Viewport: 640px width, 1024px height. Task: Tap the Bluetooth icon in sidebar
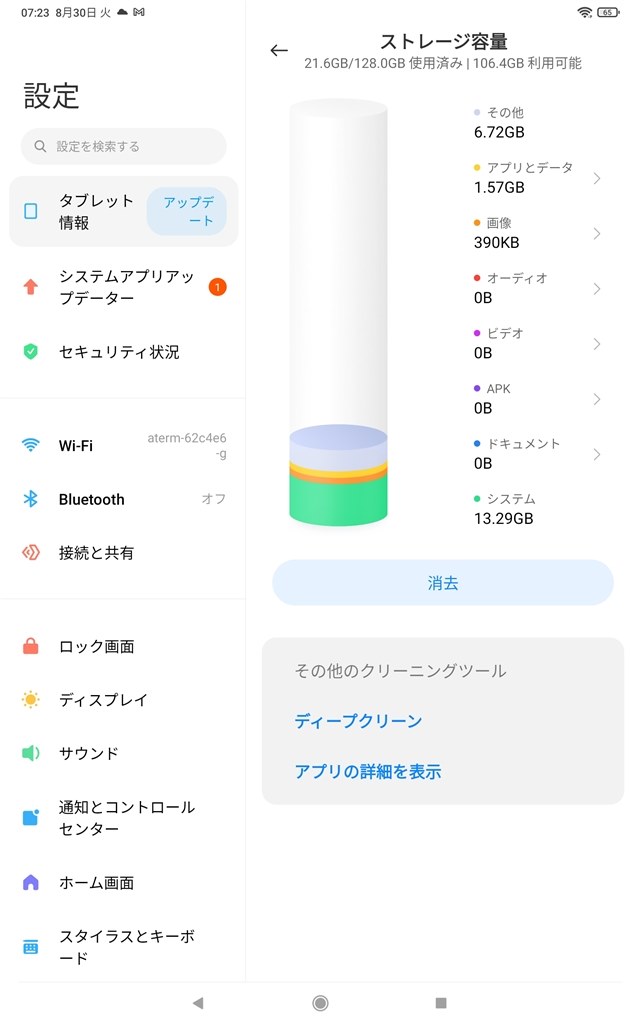pos(31,499)
